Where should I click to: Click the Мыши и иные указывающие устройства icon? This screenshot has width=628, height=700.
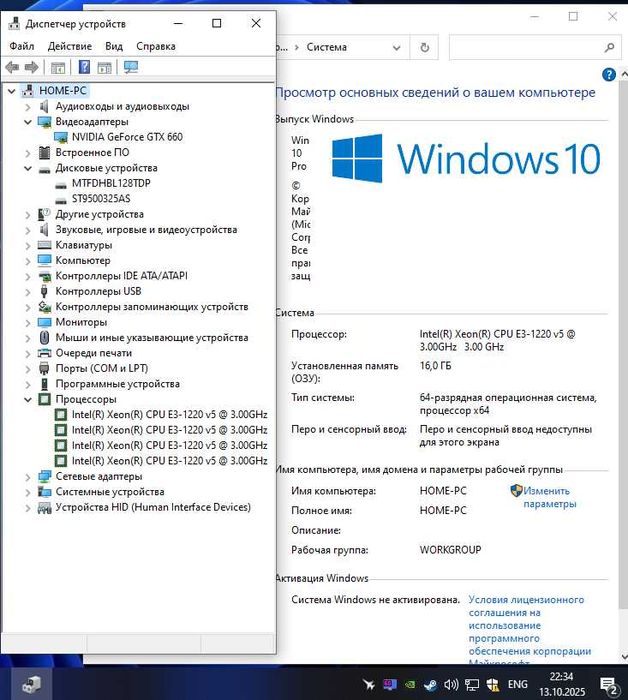coord(44,338)
